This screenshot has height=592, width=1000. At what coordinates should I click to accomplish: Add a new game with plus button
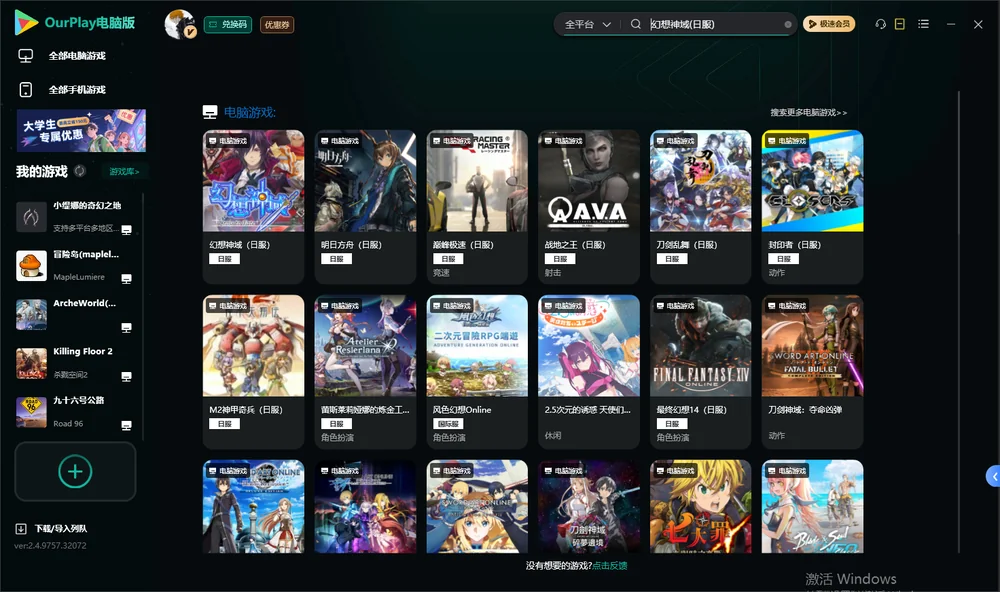[x=75, y=471]
